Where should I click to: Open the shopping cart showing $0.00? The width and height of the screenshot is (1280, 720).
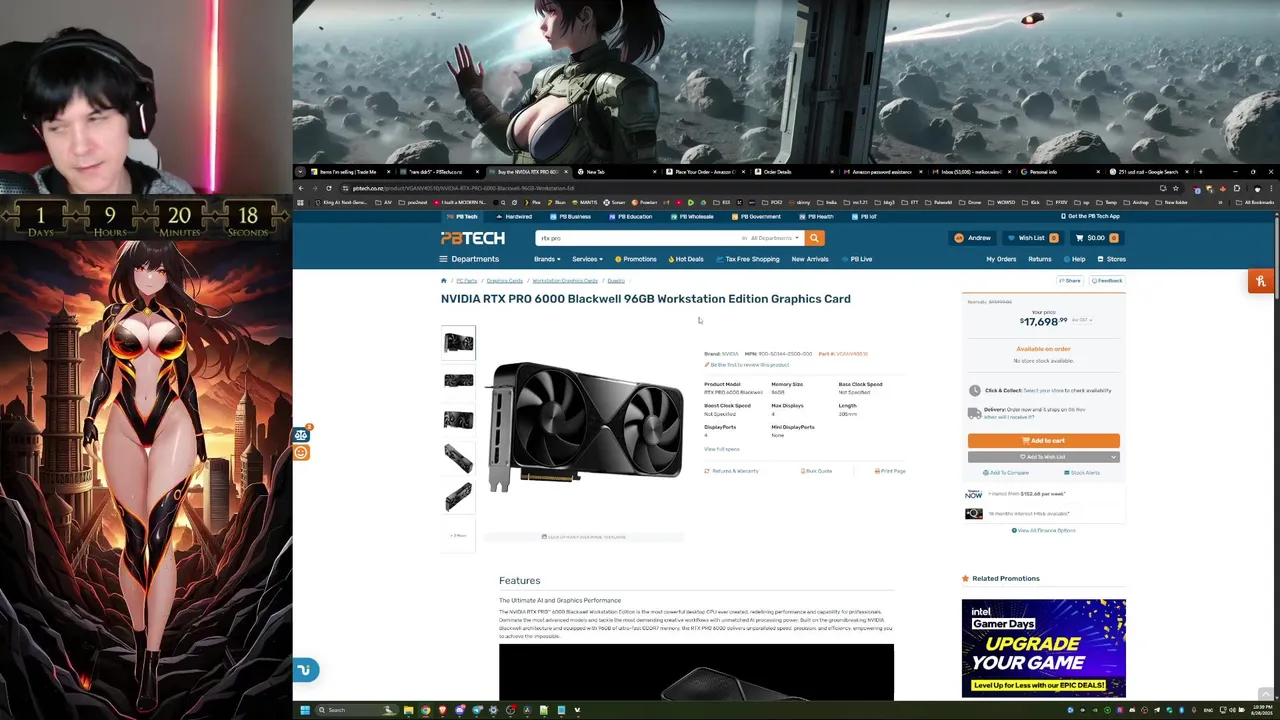pos(1096,238)
